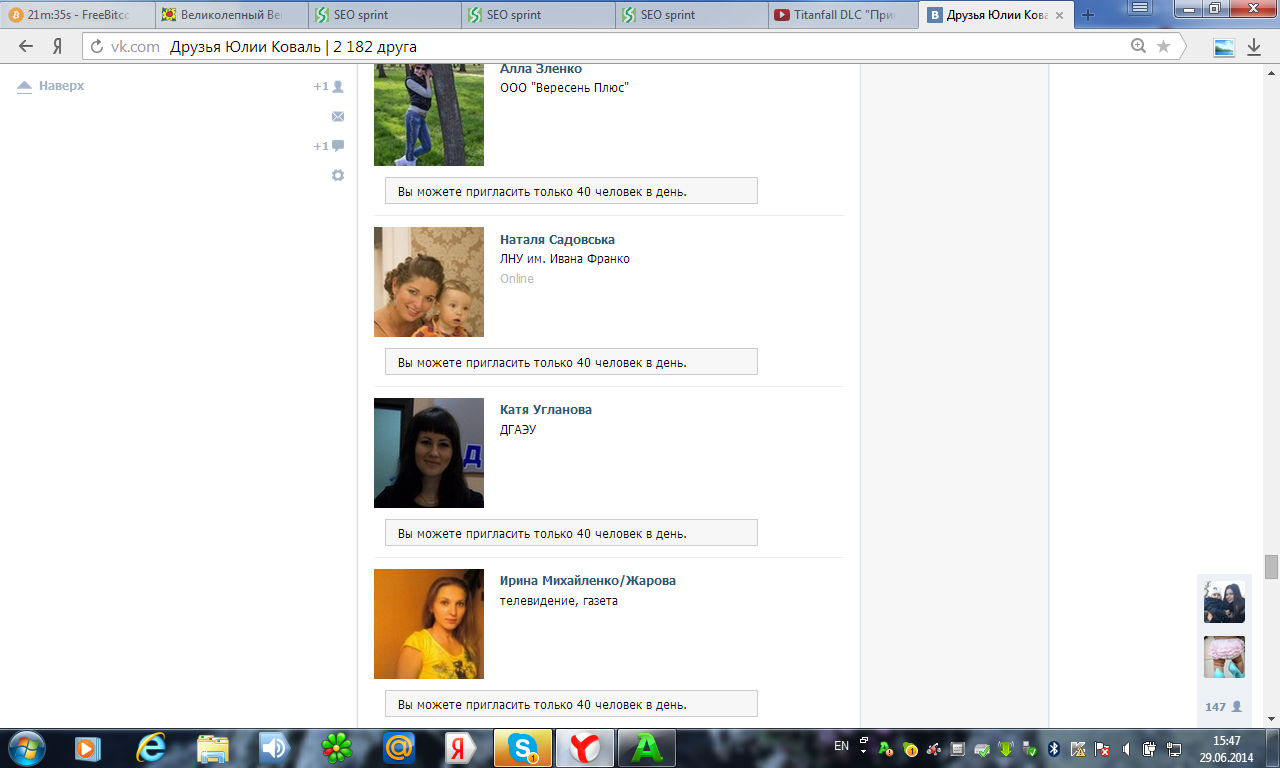The image size is (1280, 768).
Task: Launch Windows Media Player from taskbar
Action: tap(88, 748)
